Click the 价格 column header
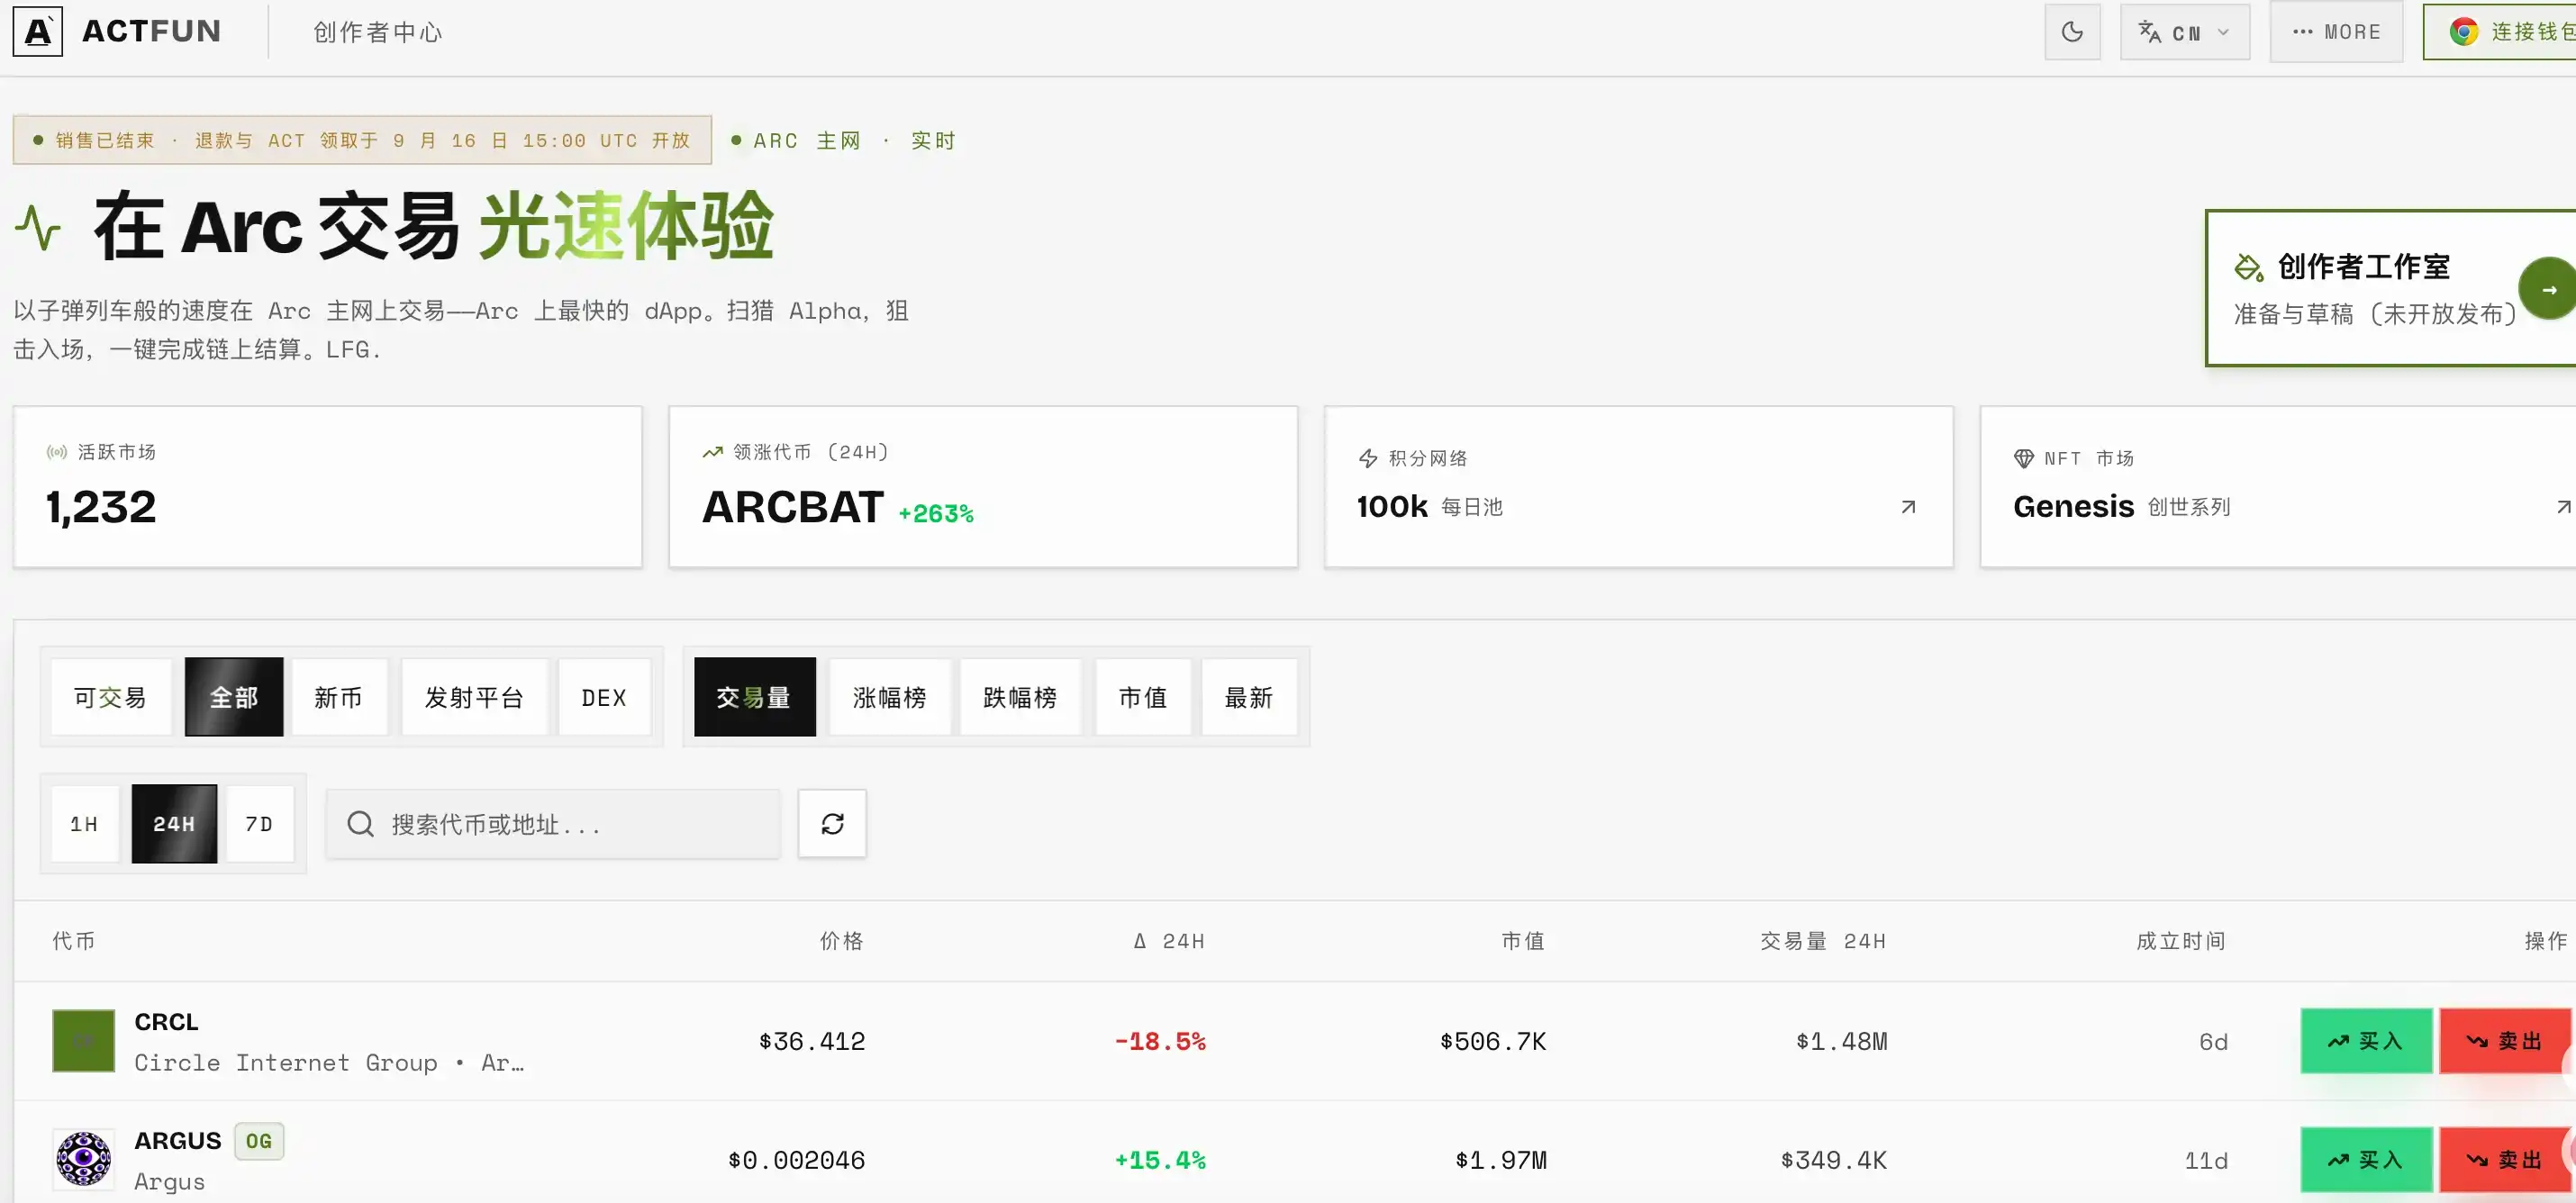Image resolution: width=2576 pixels, height=1203 pixels. pos(842,941)
